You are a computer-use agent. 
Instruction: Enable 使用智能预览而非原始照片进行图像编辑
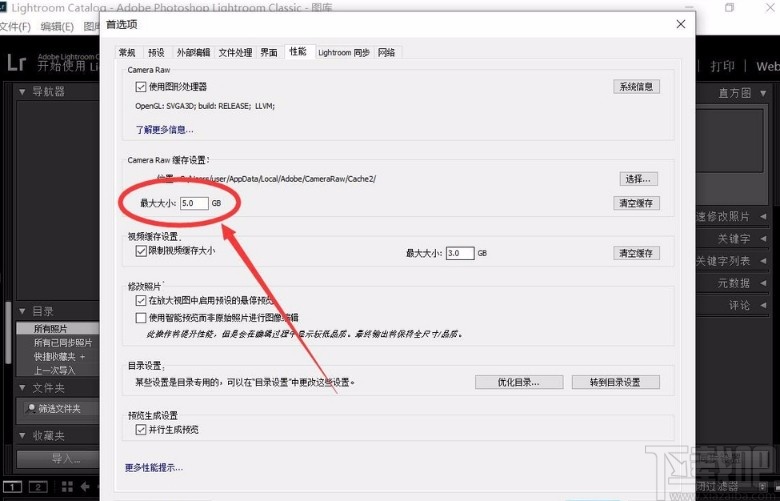pyautogui.click(x=141, y=317)
